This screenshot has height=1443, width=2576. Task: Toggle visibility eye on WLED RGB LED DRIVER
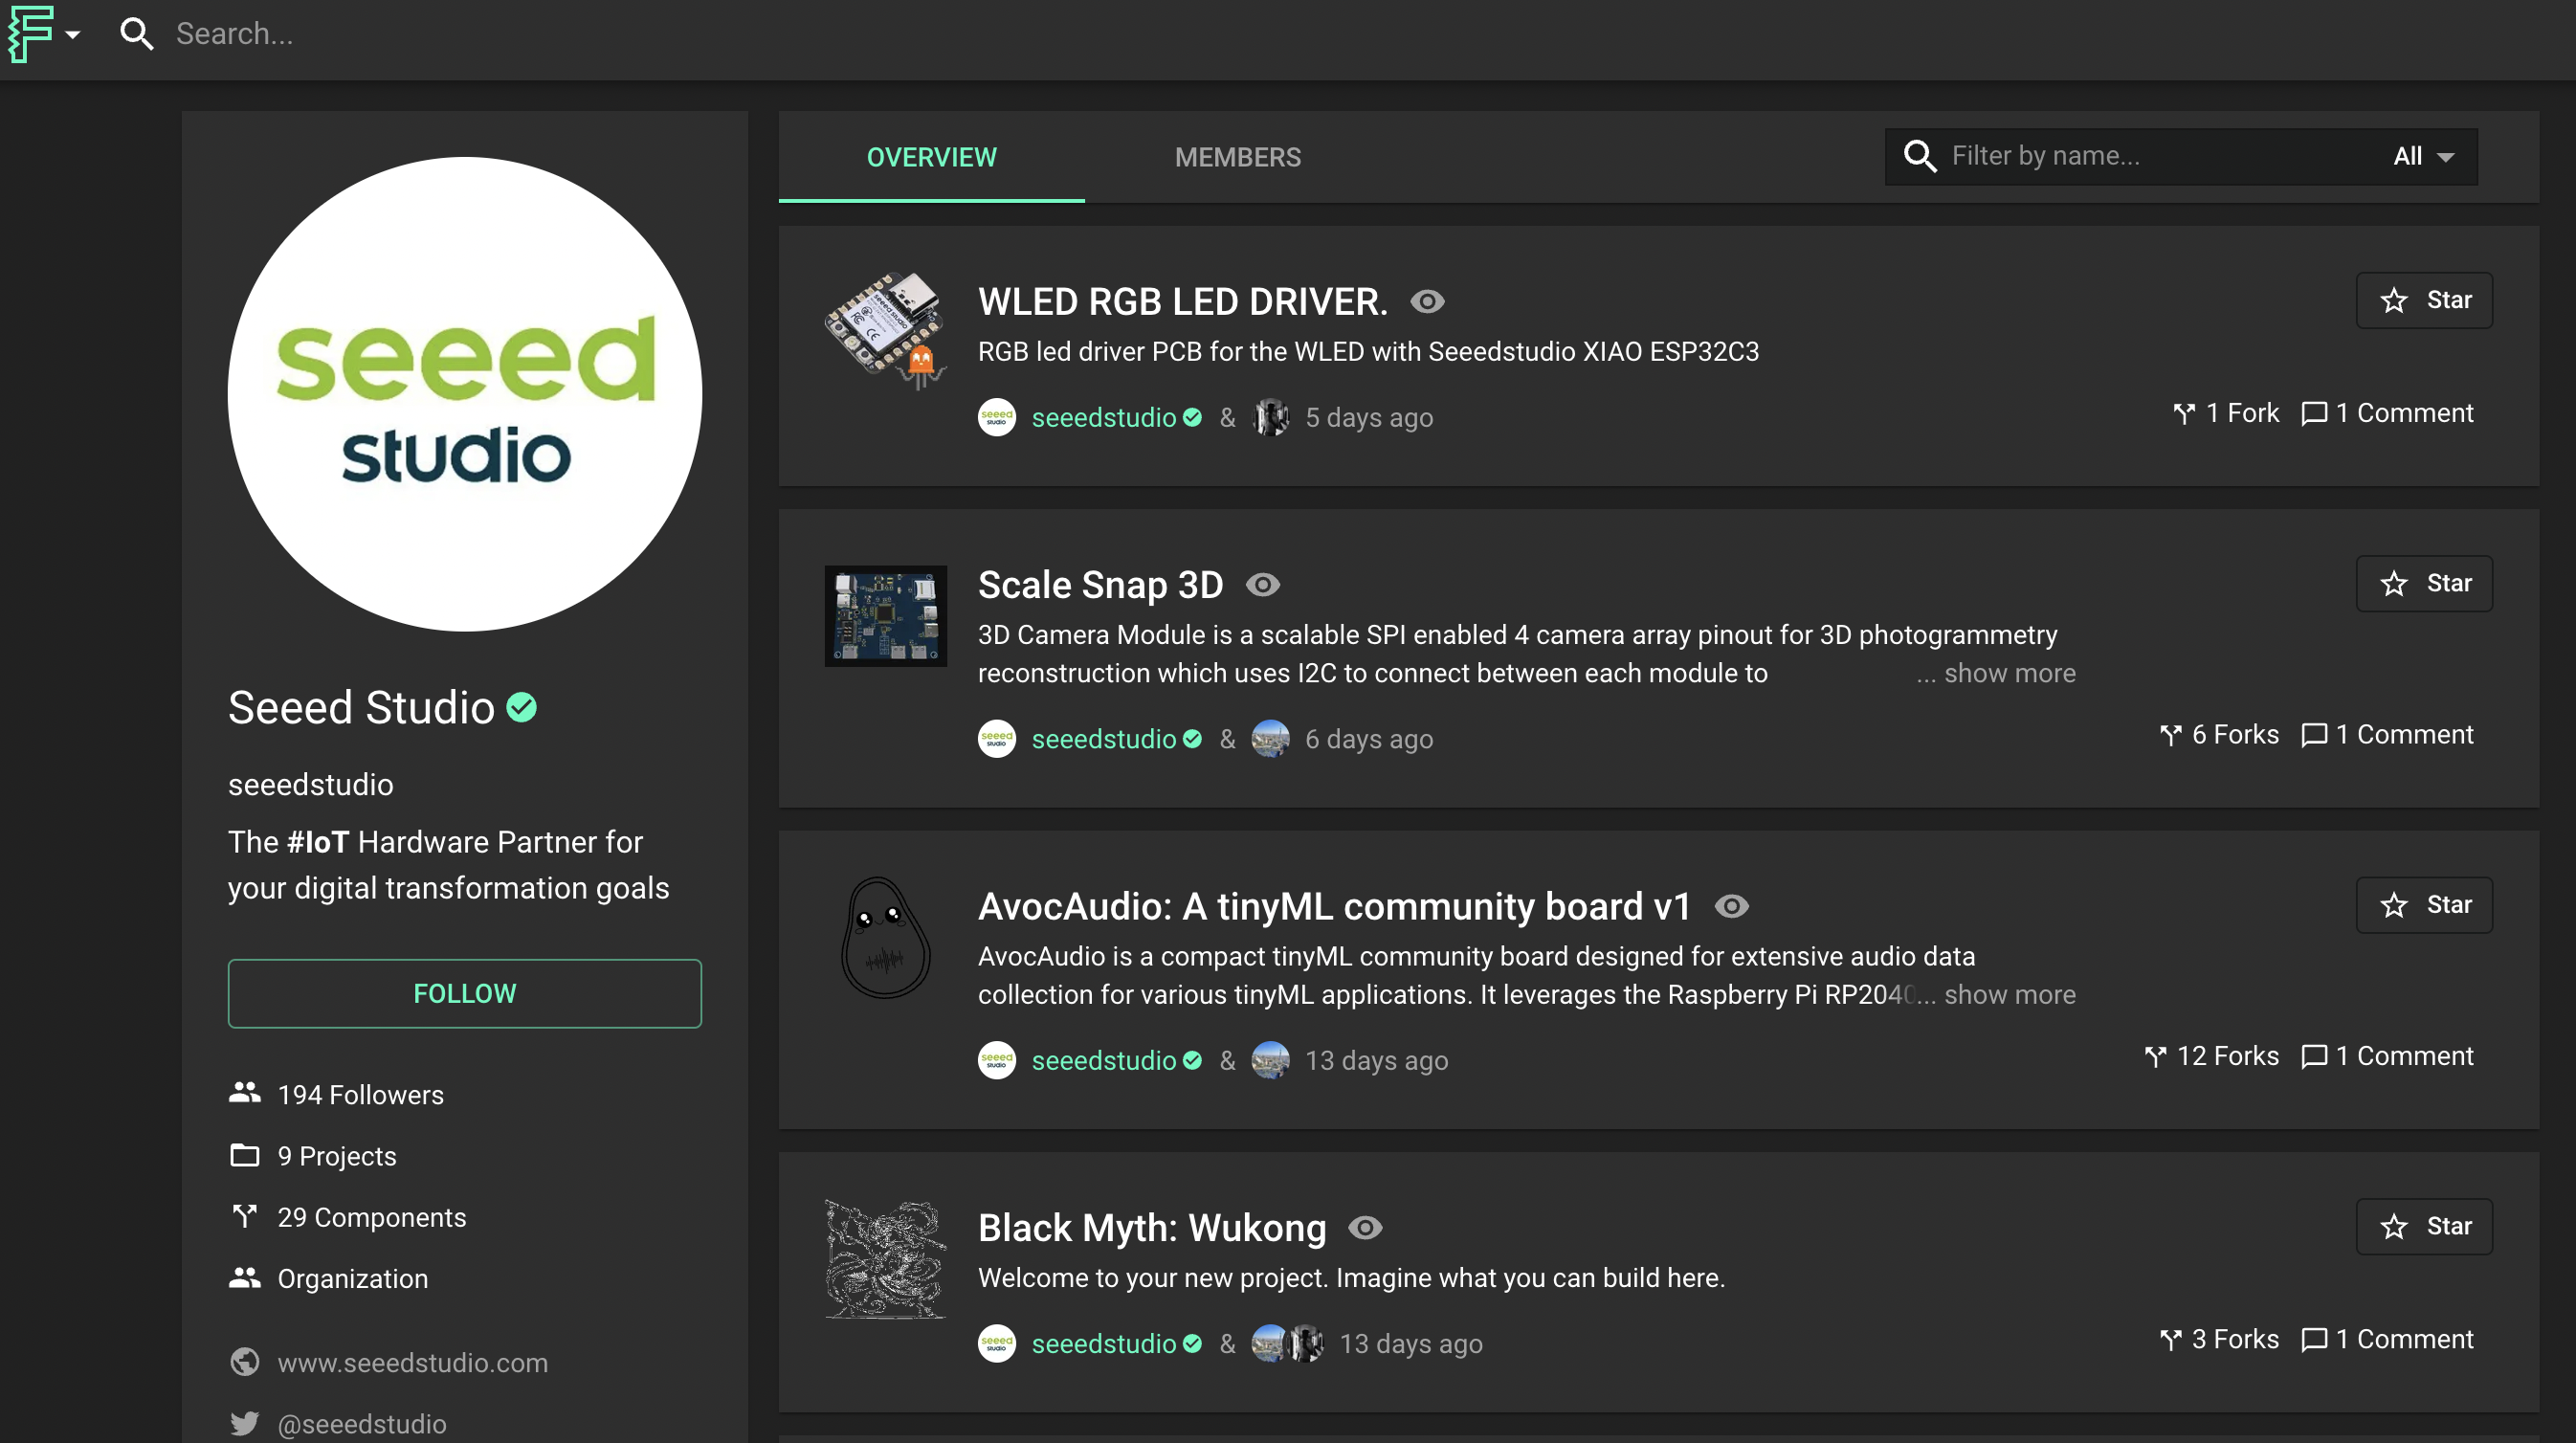coord(1427,302)
